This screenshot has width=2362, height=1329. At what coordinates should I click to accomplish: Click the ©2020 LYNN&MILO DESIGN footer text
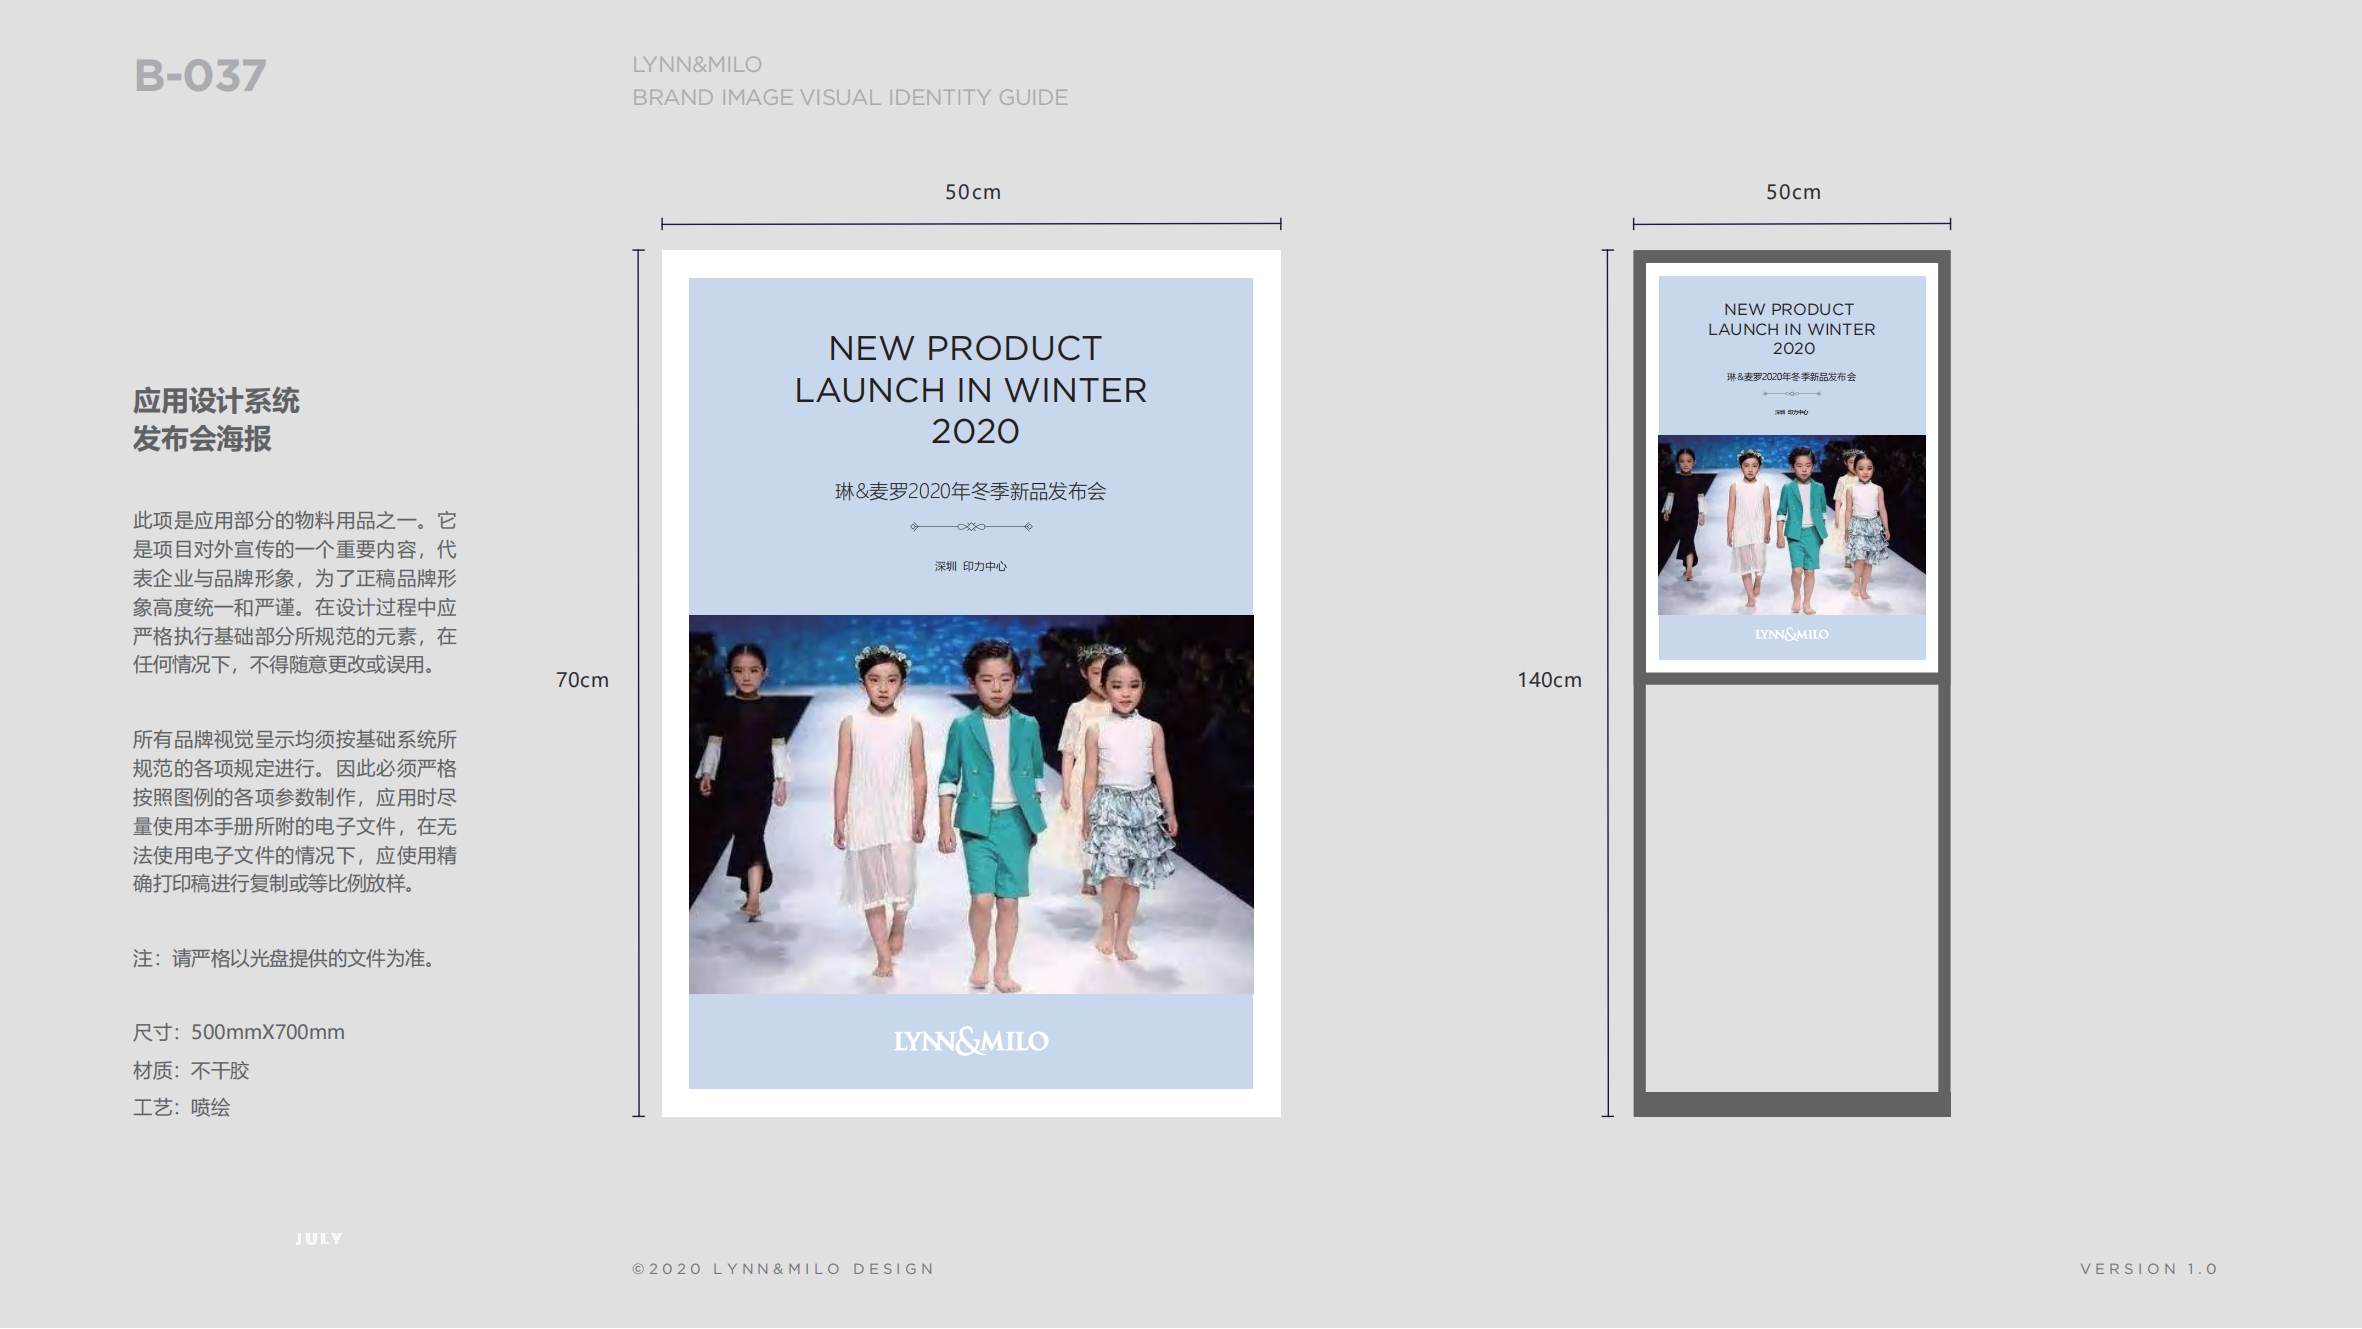click(x=783, y=1269)
